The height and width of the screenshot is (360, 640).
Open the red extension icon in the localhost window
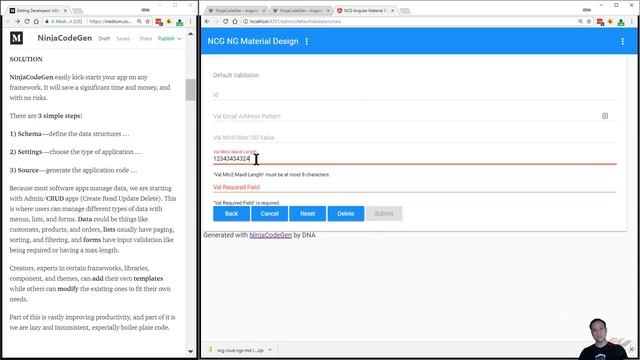pyautogui.click(x=600, y=22)
